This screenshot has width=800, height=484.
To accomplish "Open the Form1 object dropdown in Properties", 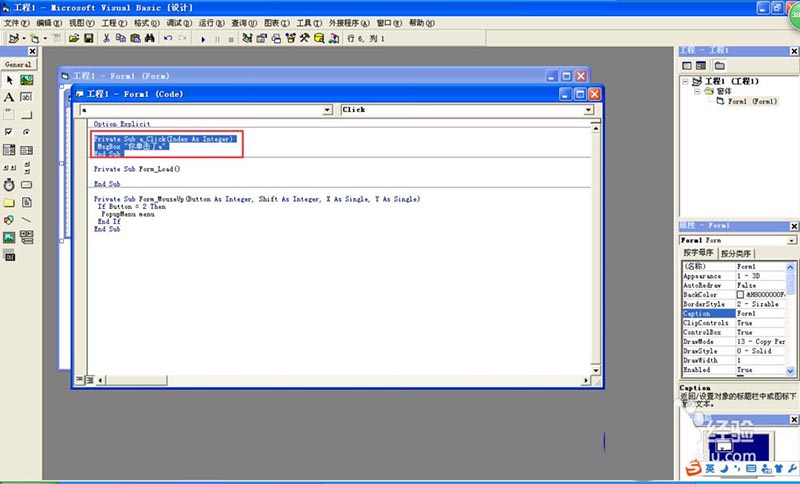I will pos(791,240).
